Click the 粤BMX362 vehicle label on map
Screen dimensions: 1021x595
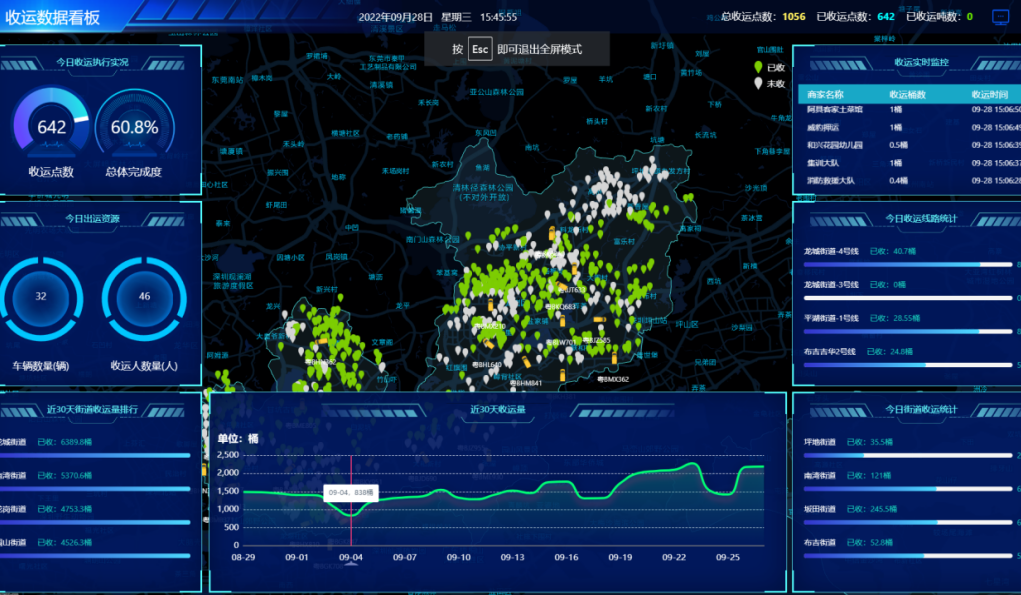[x=613, y=379]
